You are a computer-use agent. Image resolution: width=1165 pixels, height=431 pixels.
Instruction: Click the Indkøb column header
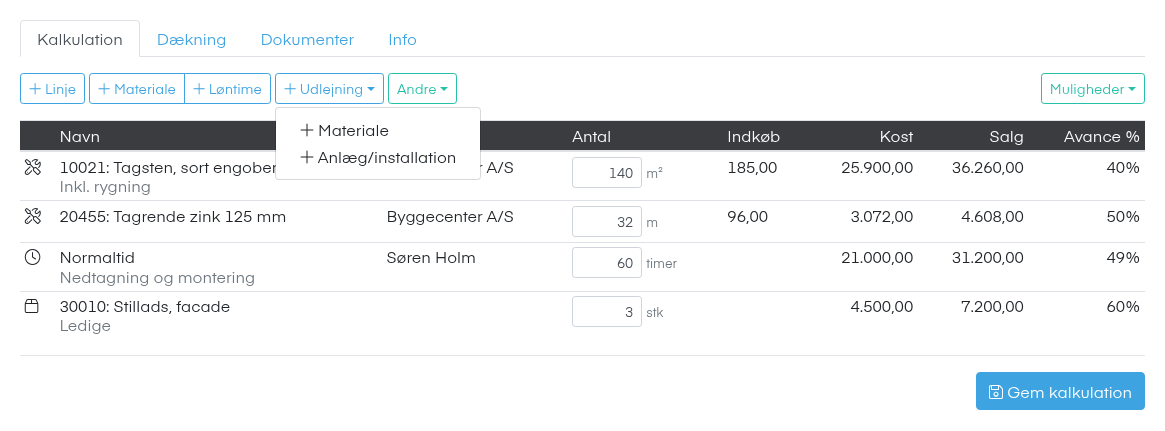pos(753,137)
